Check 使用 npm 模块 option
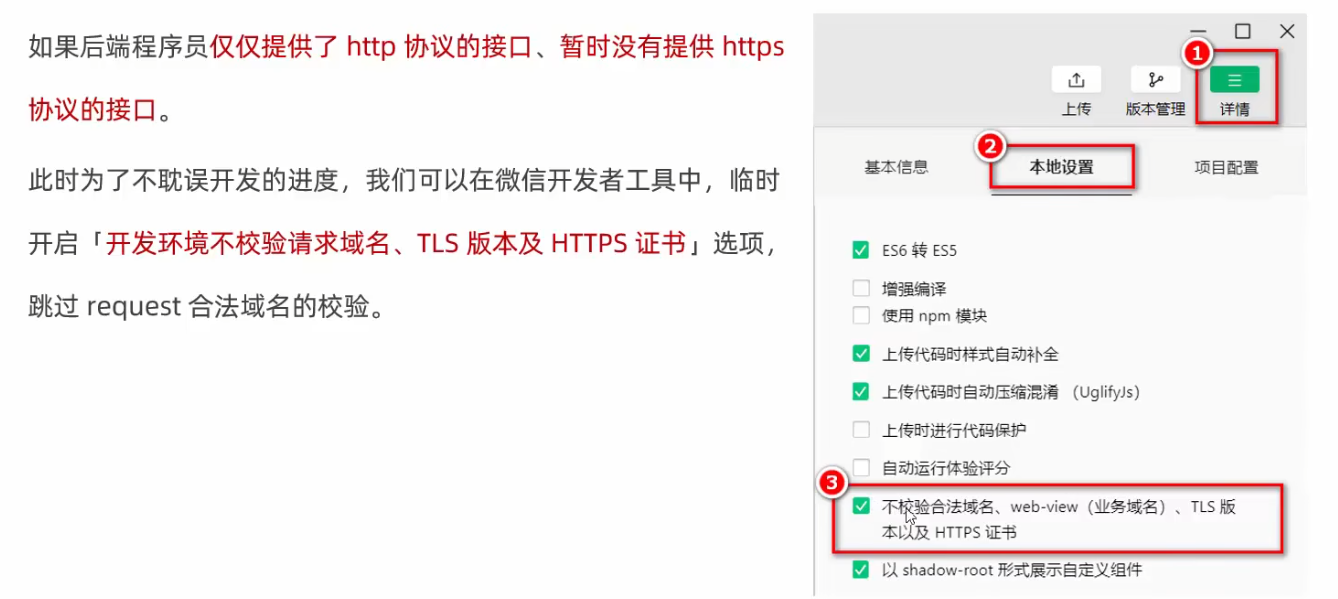This screenshot has height=599, width=1338. tap(861, 315)
